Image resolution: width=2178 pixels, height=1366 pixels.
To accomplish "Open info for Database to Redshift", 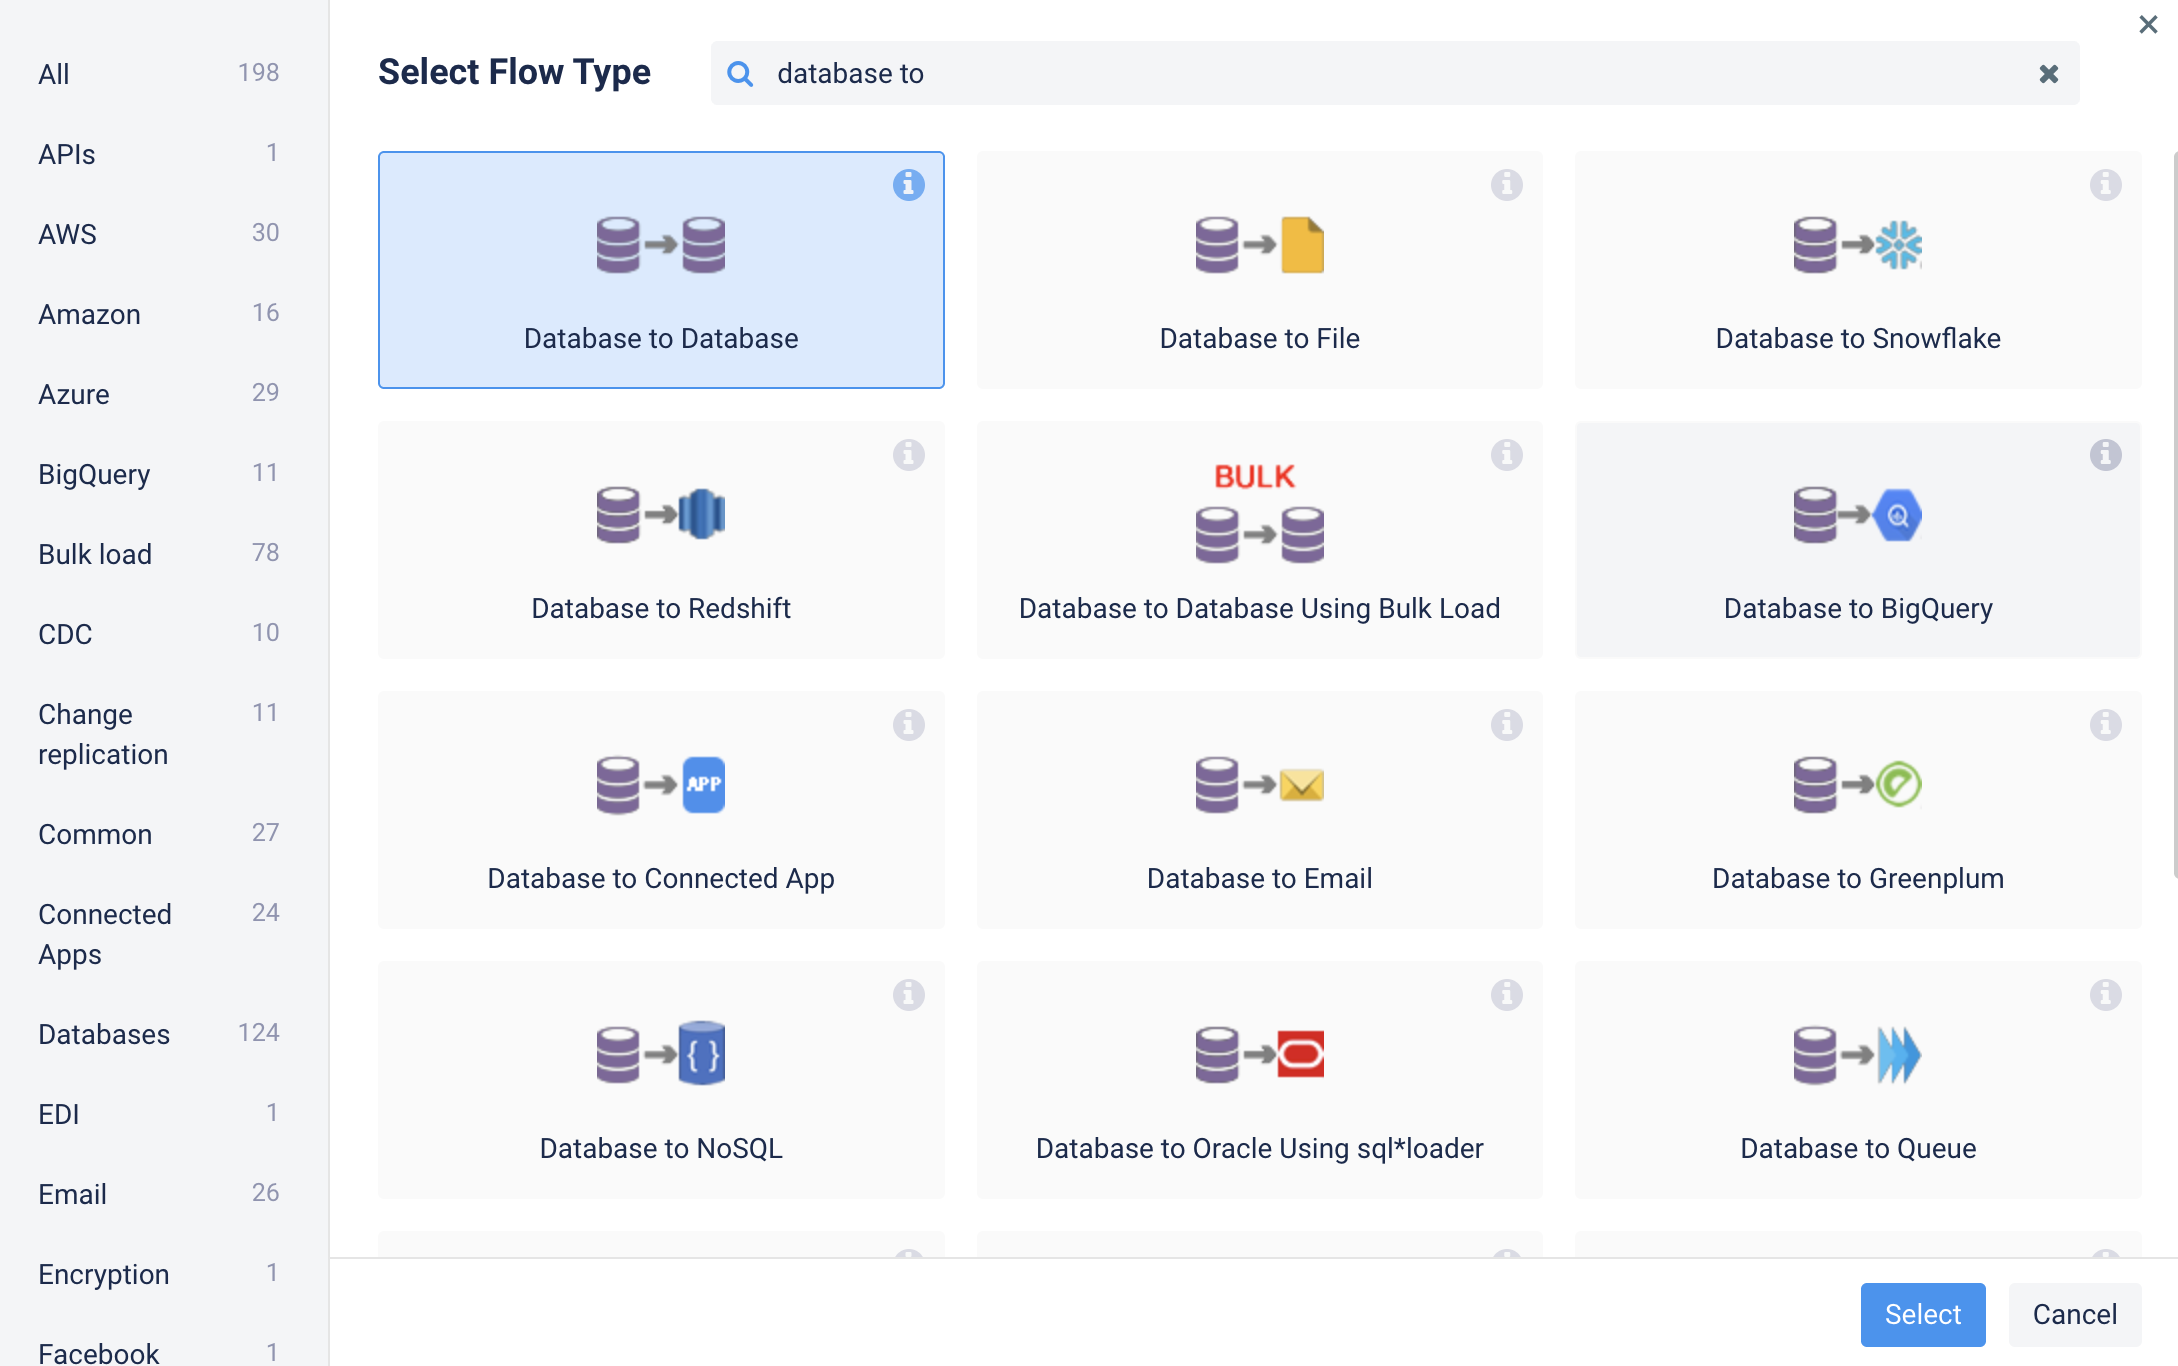I will click(x=908, y=455).
